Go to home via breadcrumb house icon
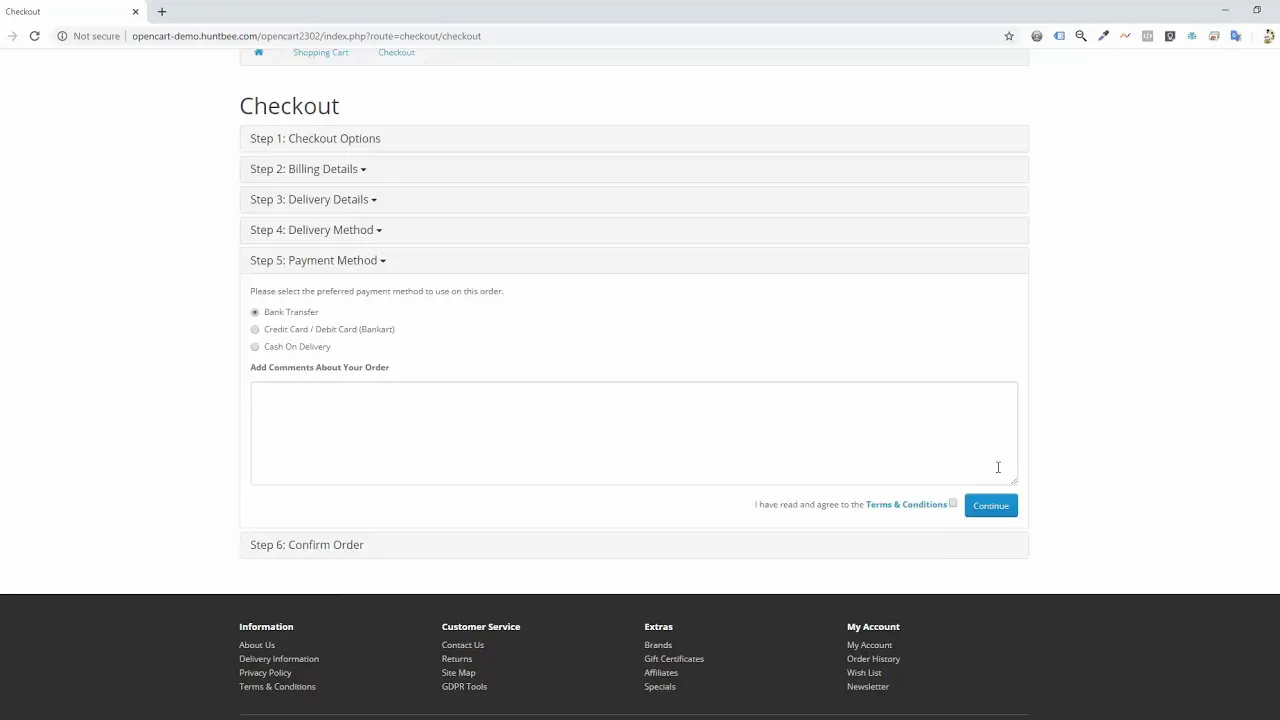 tap(259, 52)
